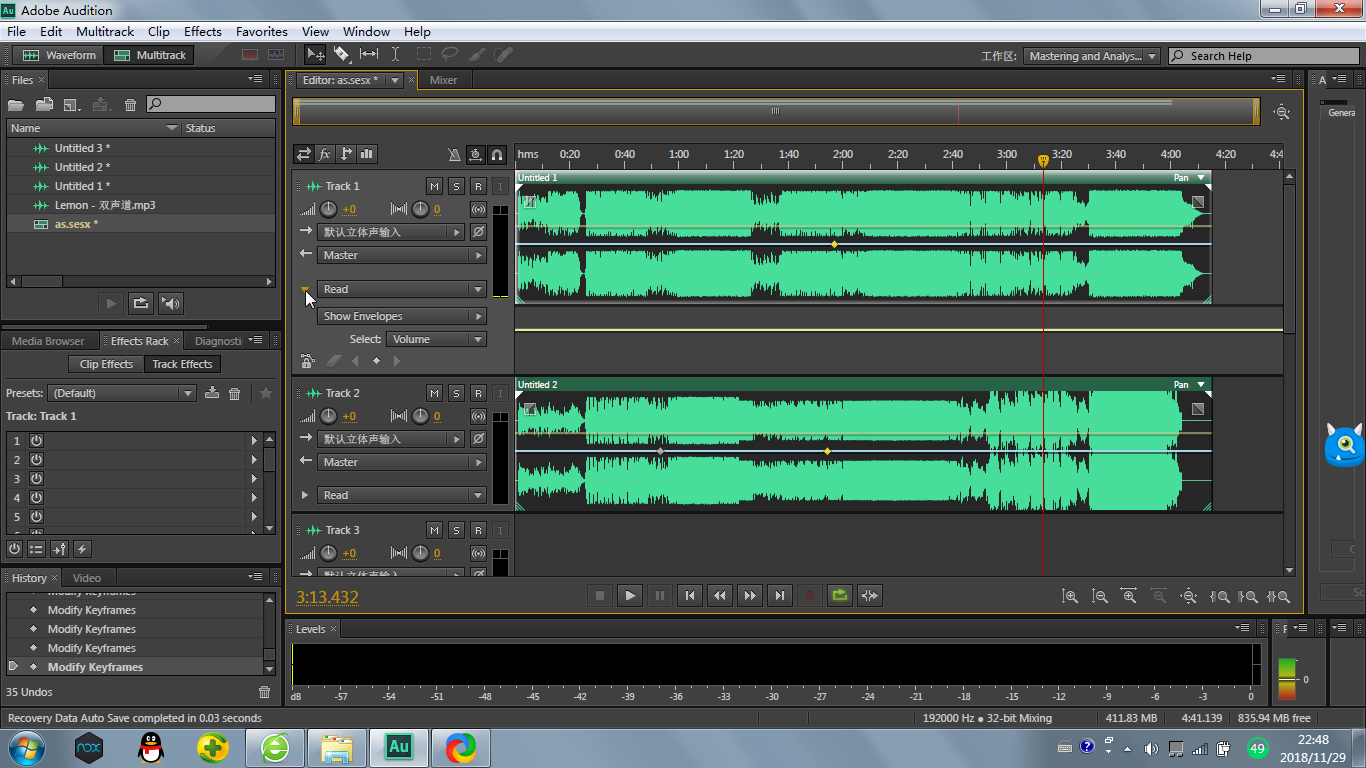The height and width of the screenshot is (768, 1366).
Task: Expand Track 2 automation lane triangle
Action: coord(305,495)
